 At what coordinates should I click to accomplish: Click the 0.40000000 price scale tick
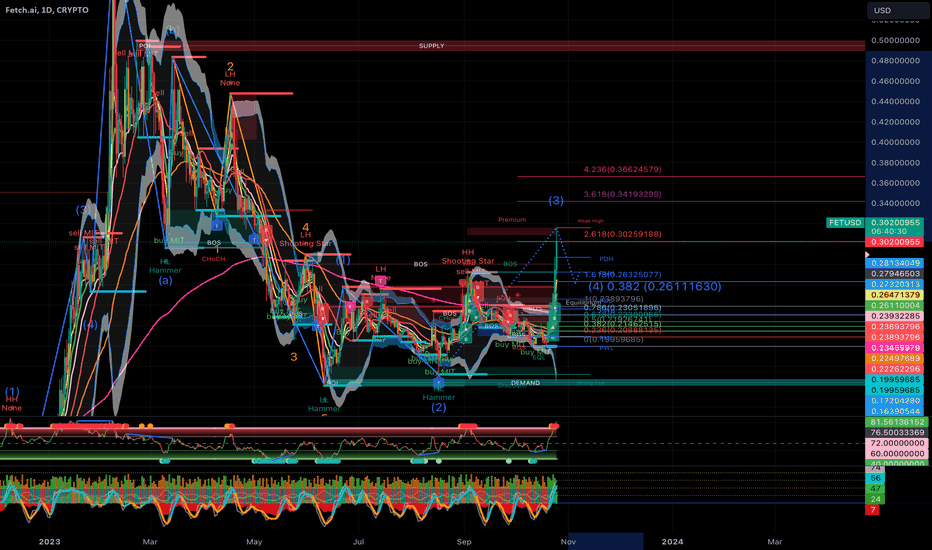pos(895,142)
